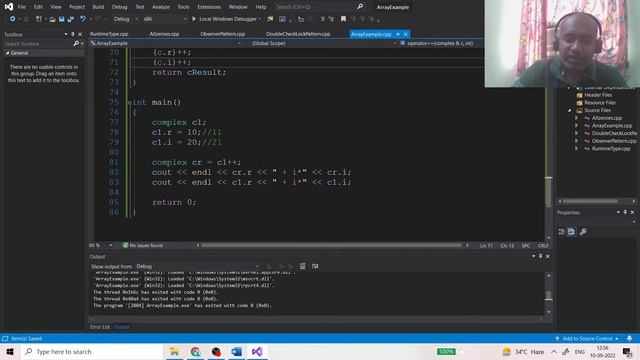
Task: Switch to DoubleCheckLockPattern.cpp tab
Action: 298,34
